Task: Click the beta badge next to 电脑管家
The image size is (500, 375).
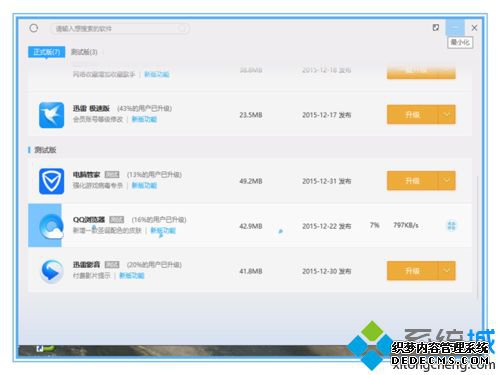Action: 112,175
